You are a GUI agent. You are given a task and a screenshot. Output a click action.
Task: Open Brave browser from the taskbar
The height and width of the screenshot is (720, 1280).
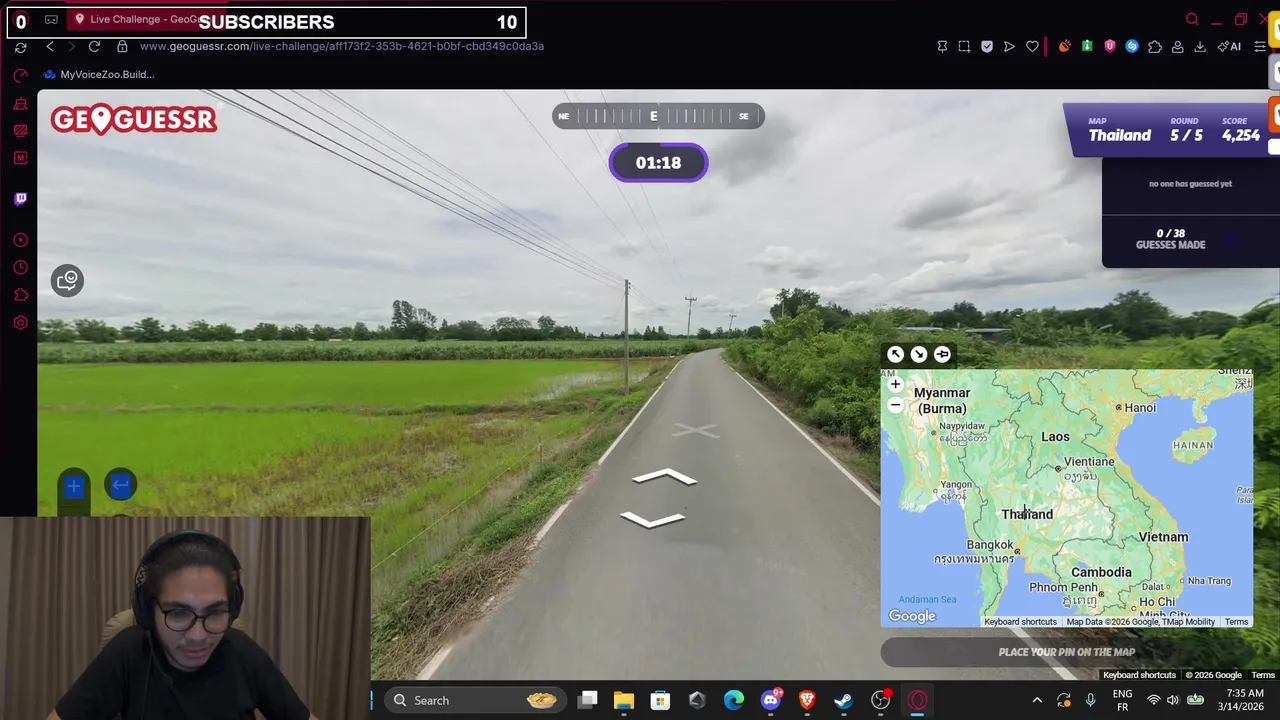807,700
